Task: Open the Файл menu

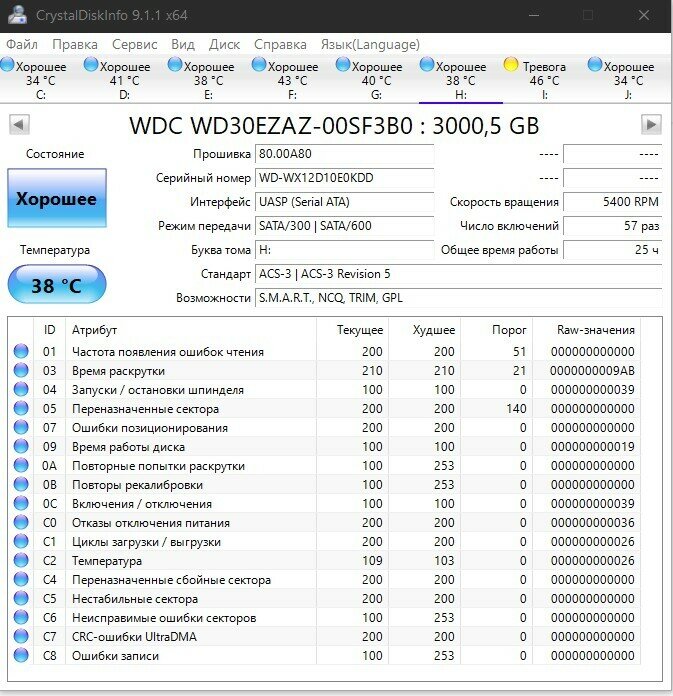Action: (22, 44)
